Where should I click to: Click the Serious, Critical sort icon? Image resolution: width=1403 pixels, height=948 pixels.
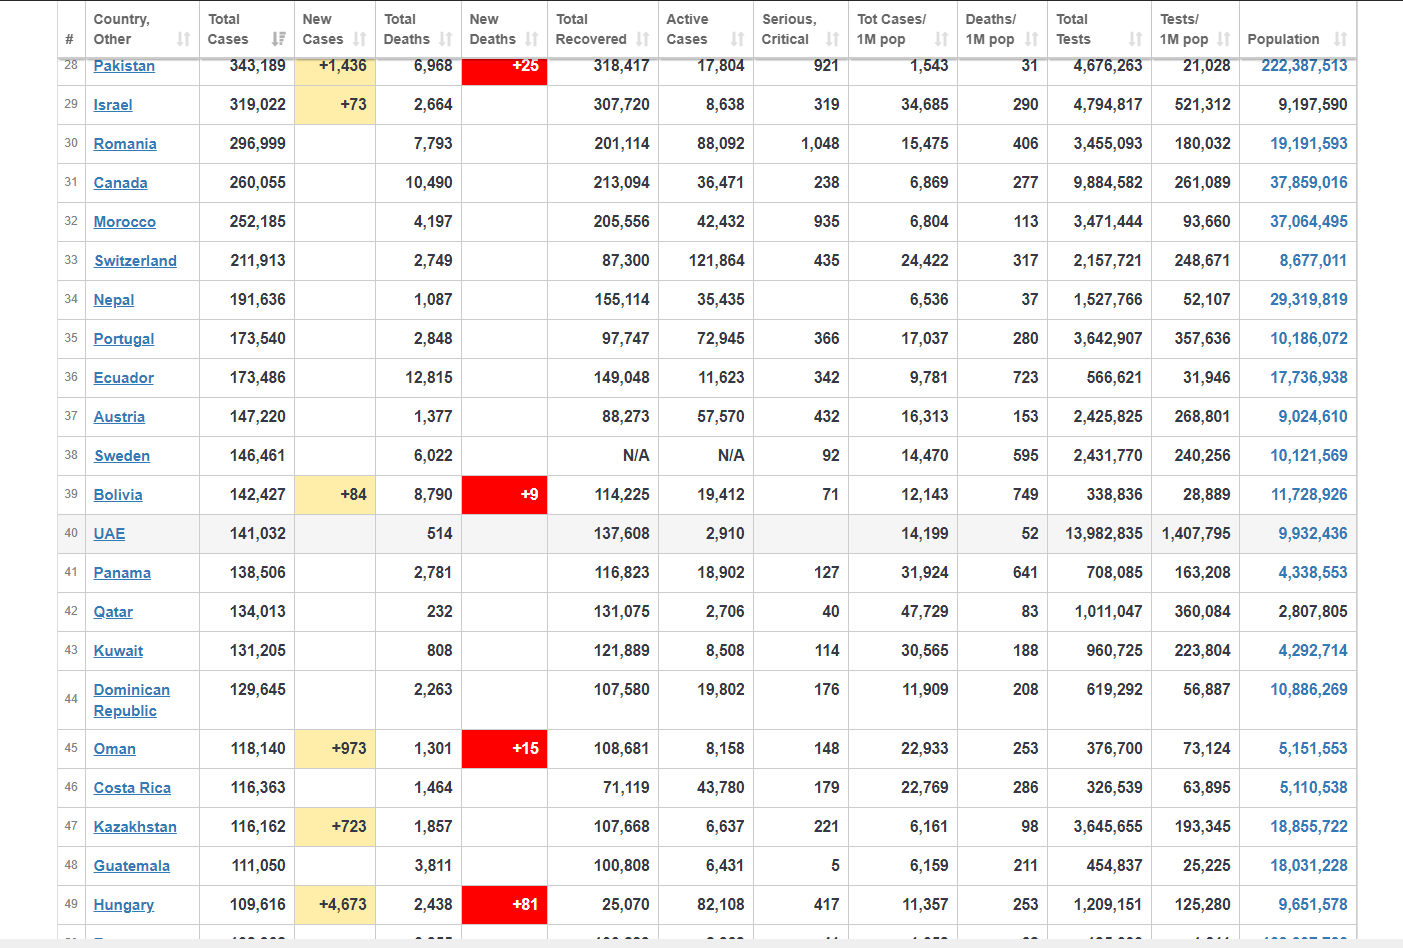pos(833,39)
